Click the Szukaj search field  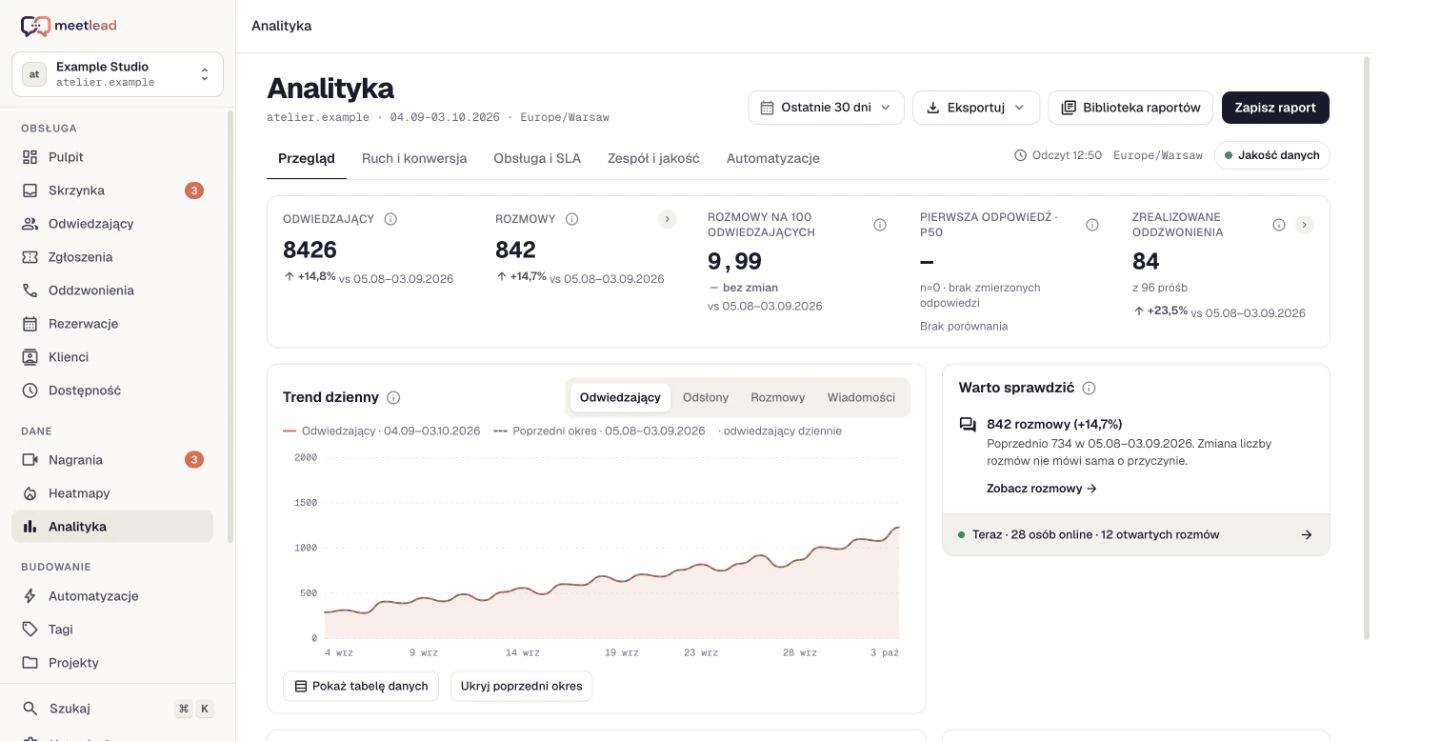[x=118, y=709]
